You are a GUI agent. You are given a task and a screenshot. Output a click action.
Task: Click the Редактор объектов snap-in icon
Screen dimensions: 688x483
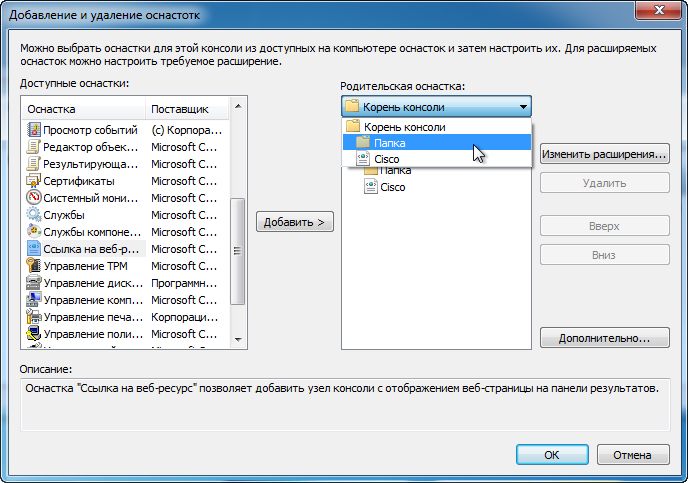click(x=34, y=147)
